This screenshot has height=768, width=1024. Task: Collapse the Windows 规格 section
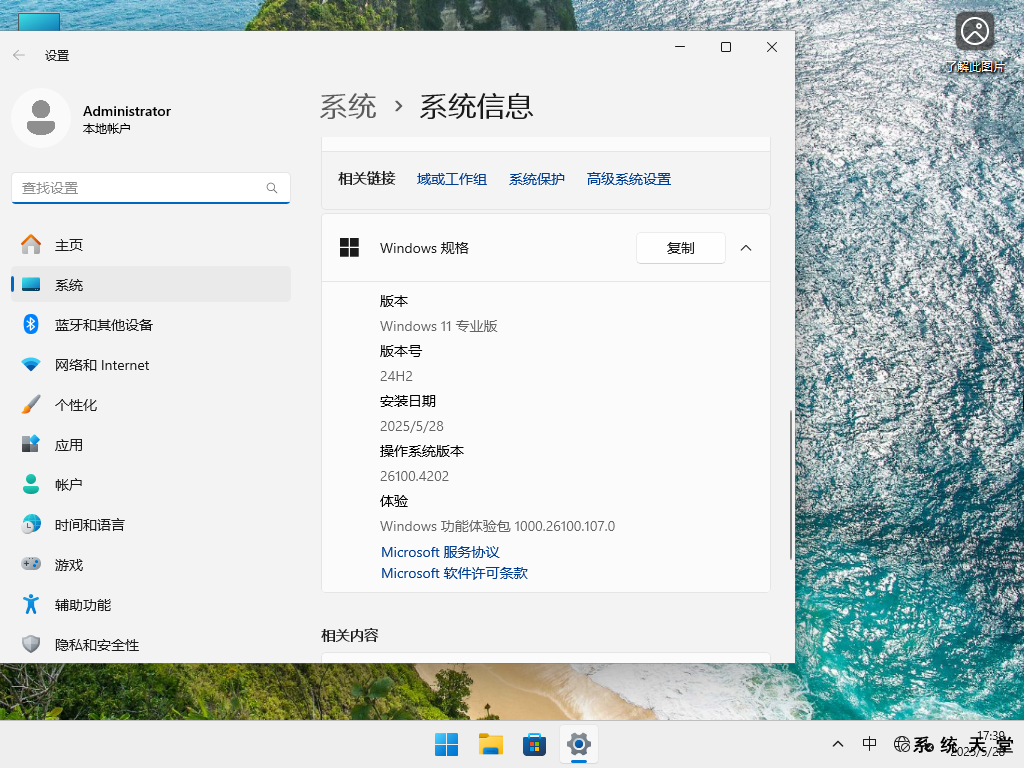click(x=746, y=248)
